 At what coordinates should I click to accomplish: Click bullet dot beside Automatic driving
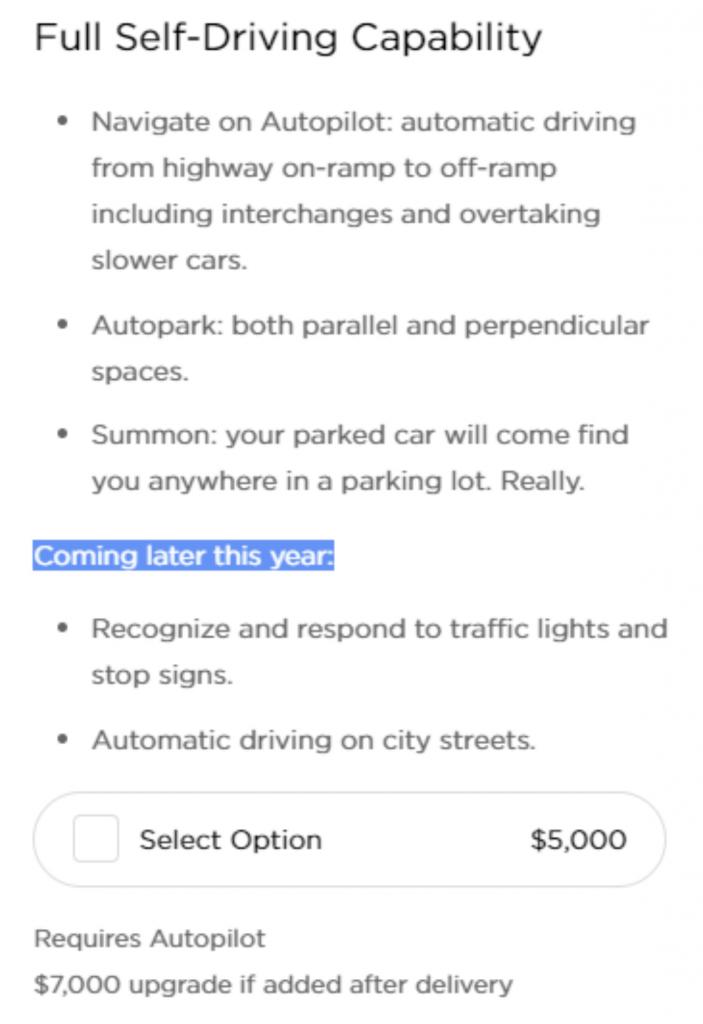pos(63,739)
